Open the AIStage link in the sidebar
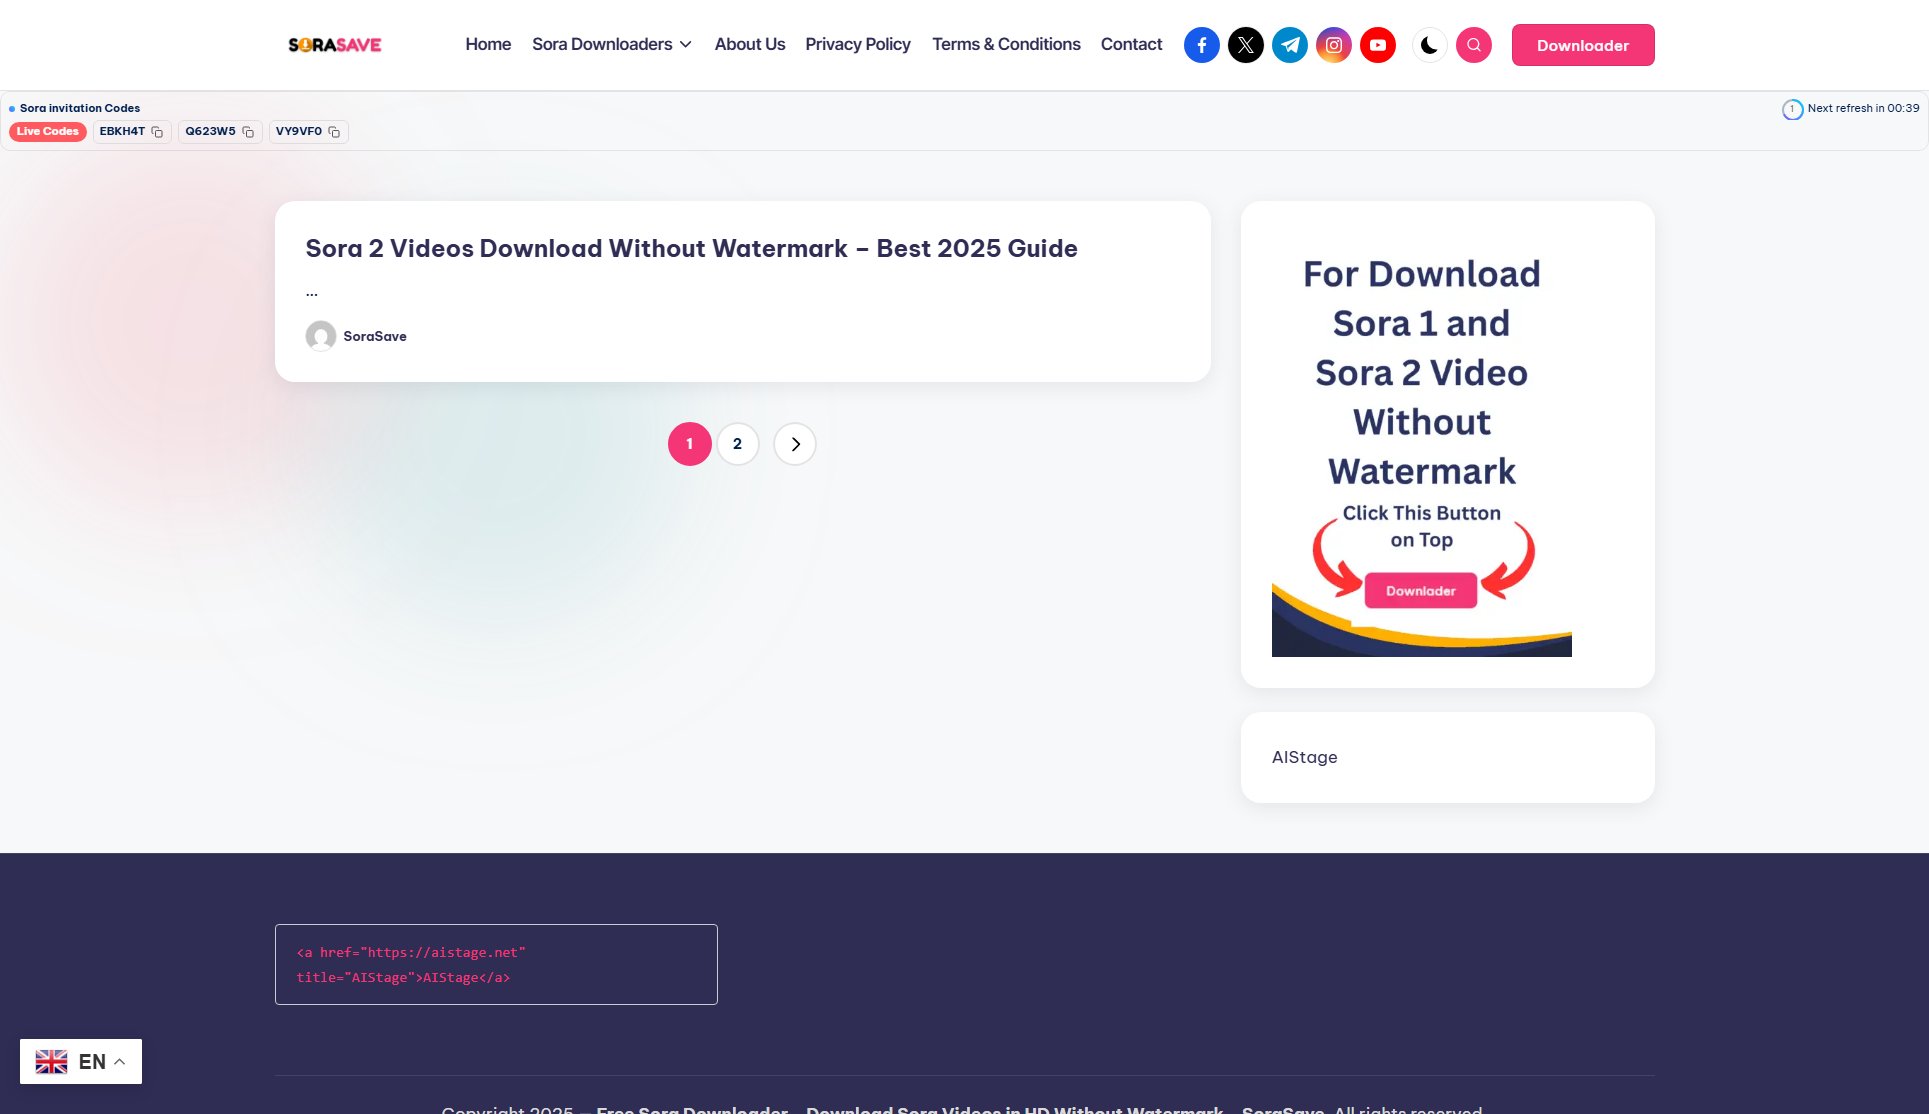1929x1114 pixels. point(1303,757)
